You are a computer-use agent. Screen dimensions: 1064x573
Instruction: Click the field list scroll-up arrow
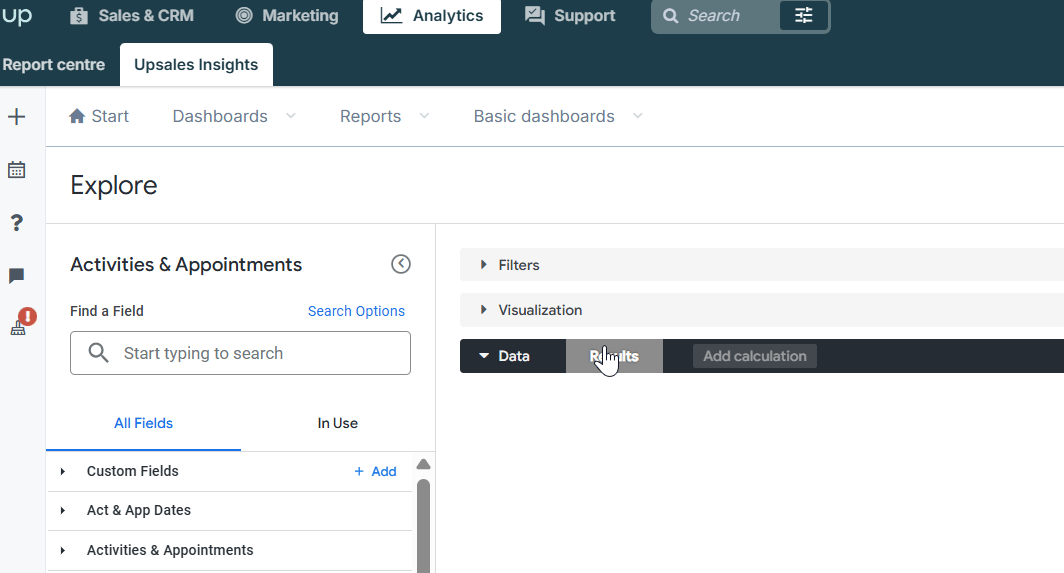click(423, 464)
